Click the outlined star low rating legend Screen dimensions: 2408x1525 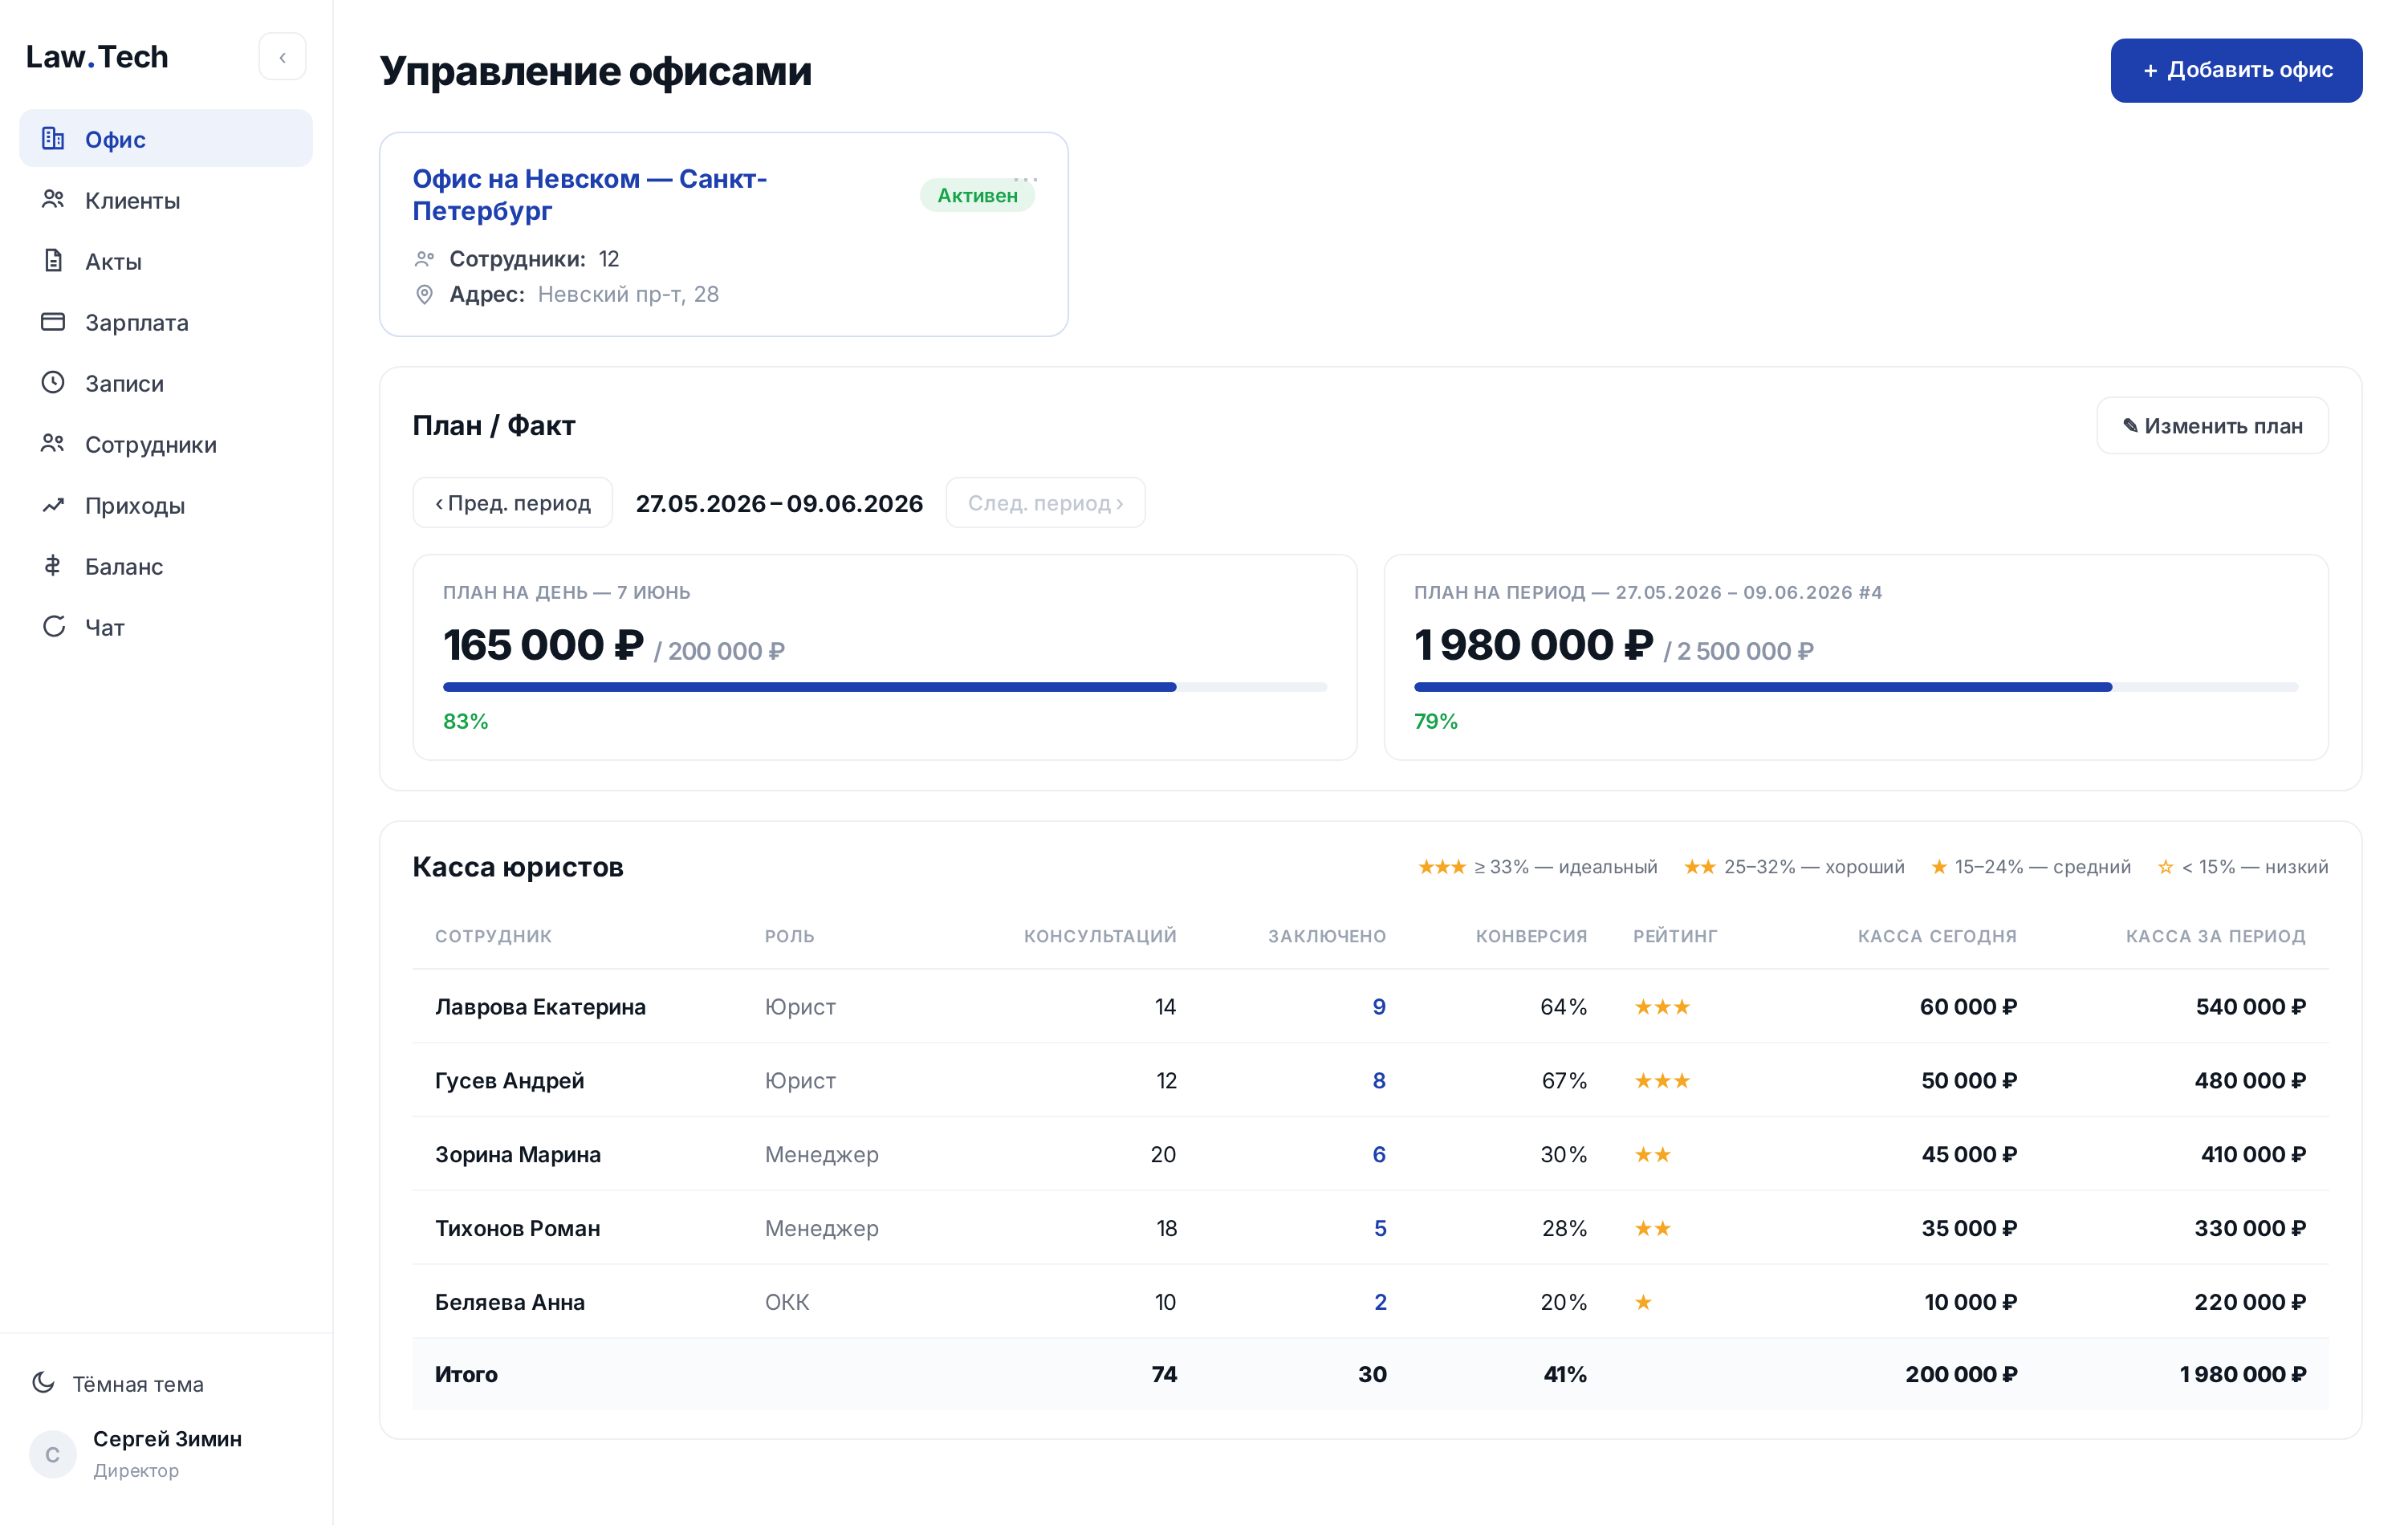pos(2242,867)
